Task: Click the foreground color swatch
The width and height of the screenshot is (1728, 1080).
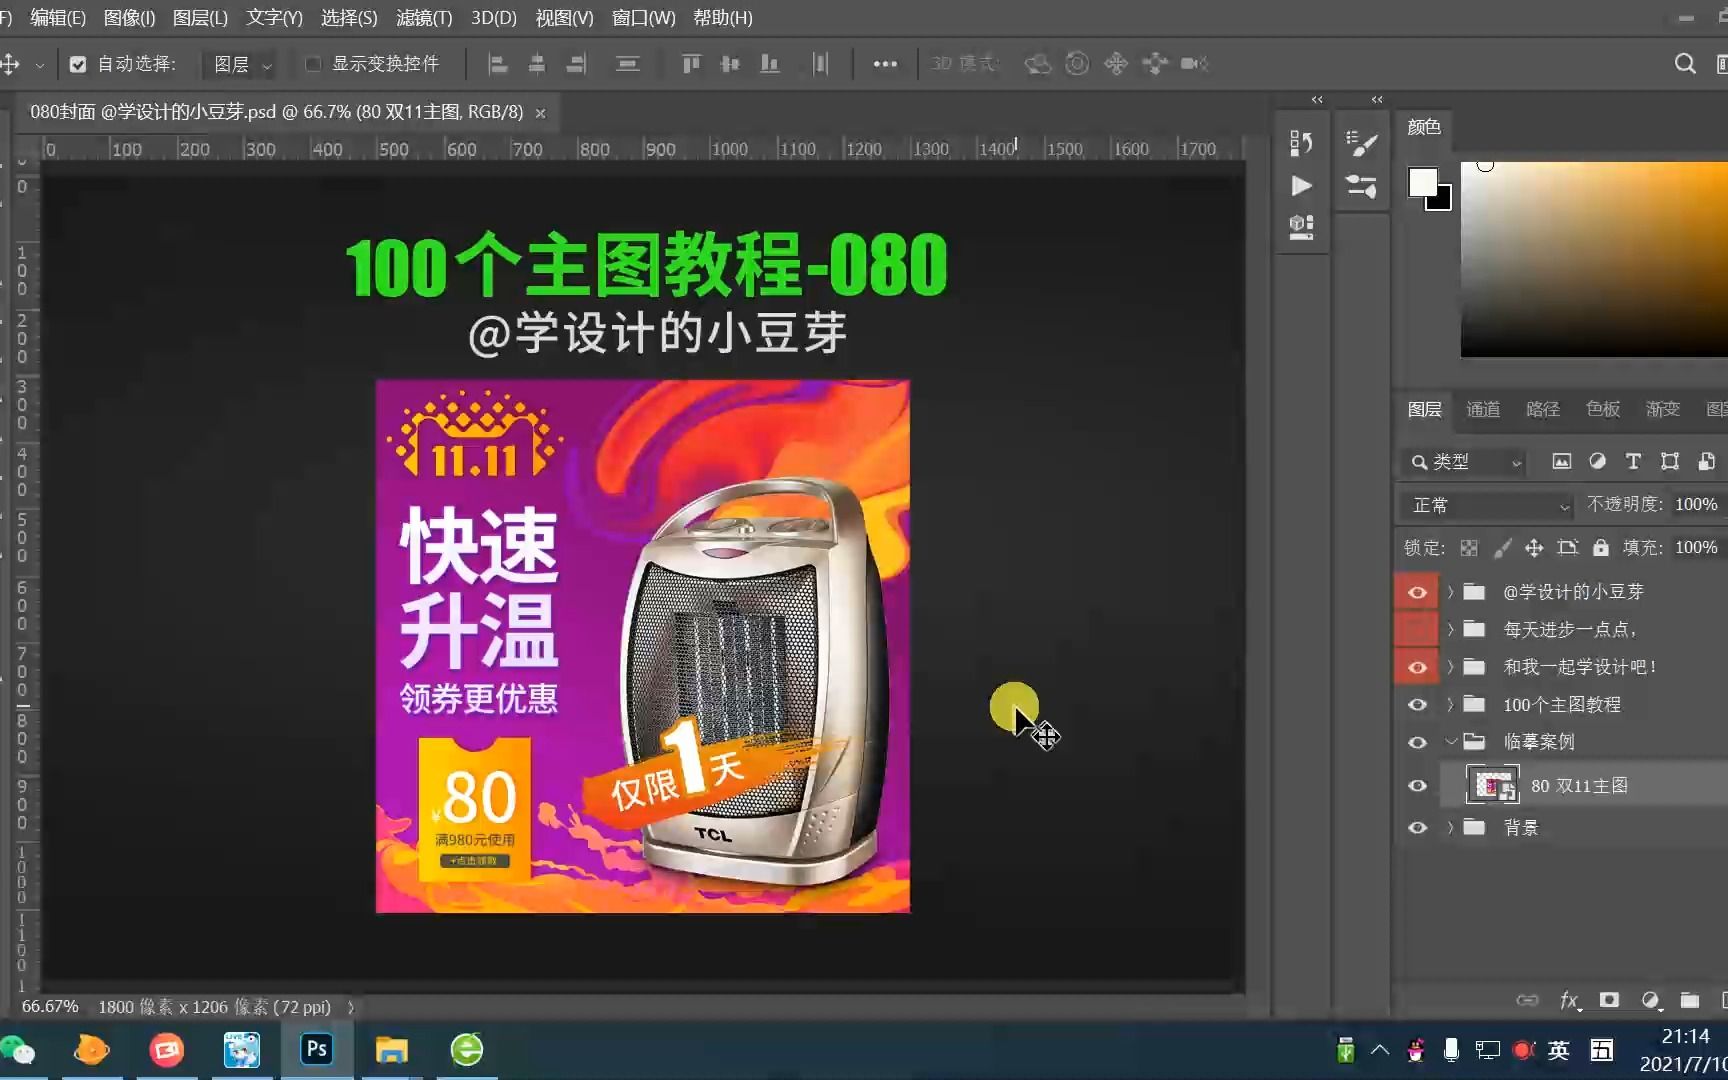Action: [x=1422, y=182]
